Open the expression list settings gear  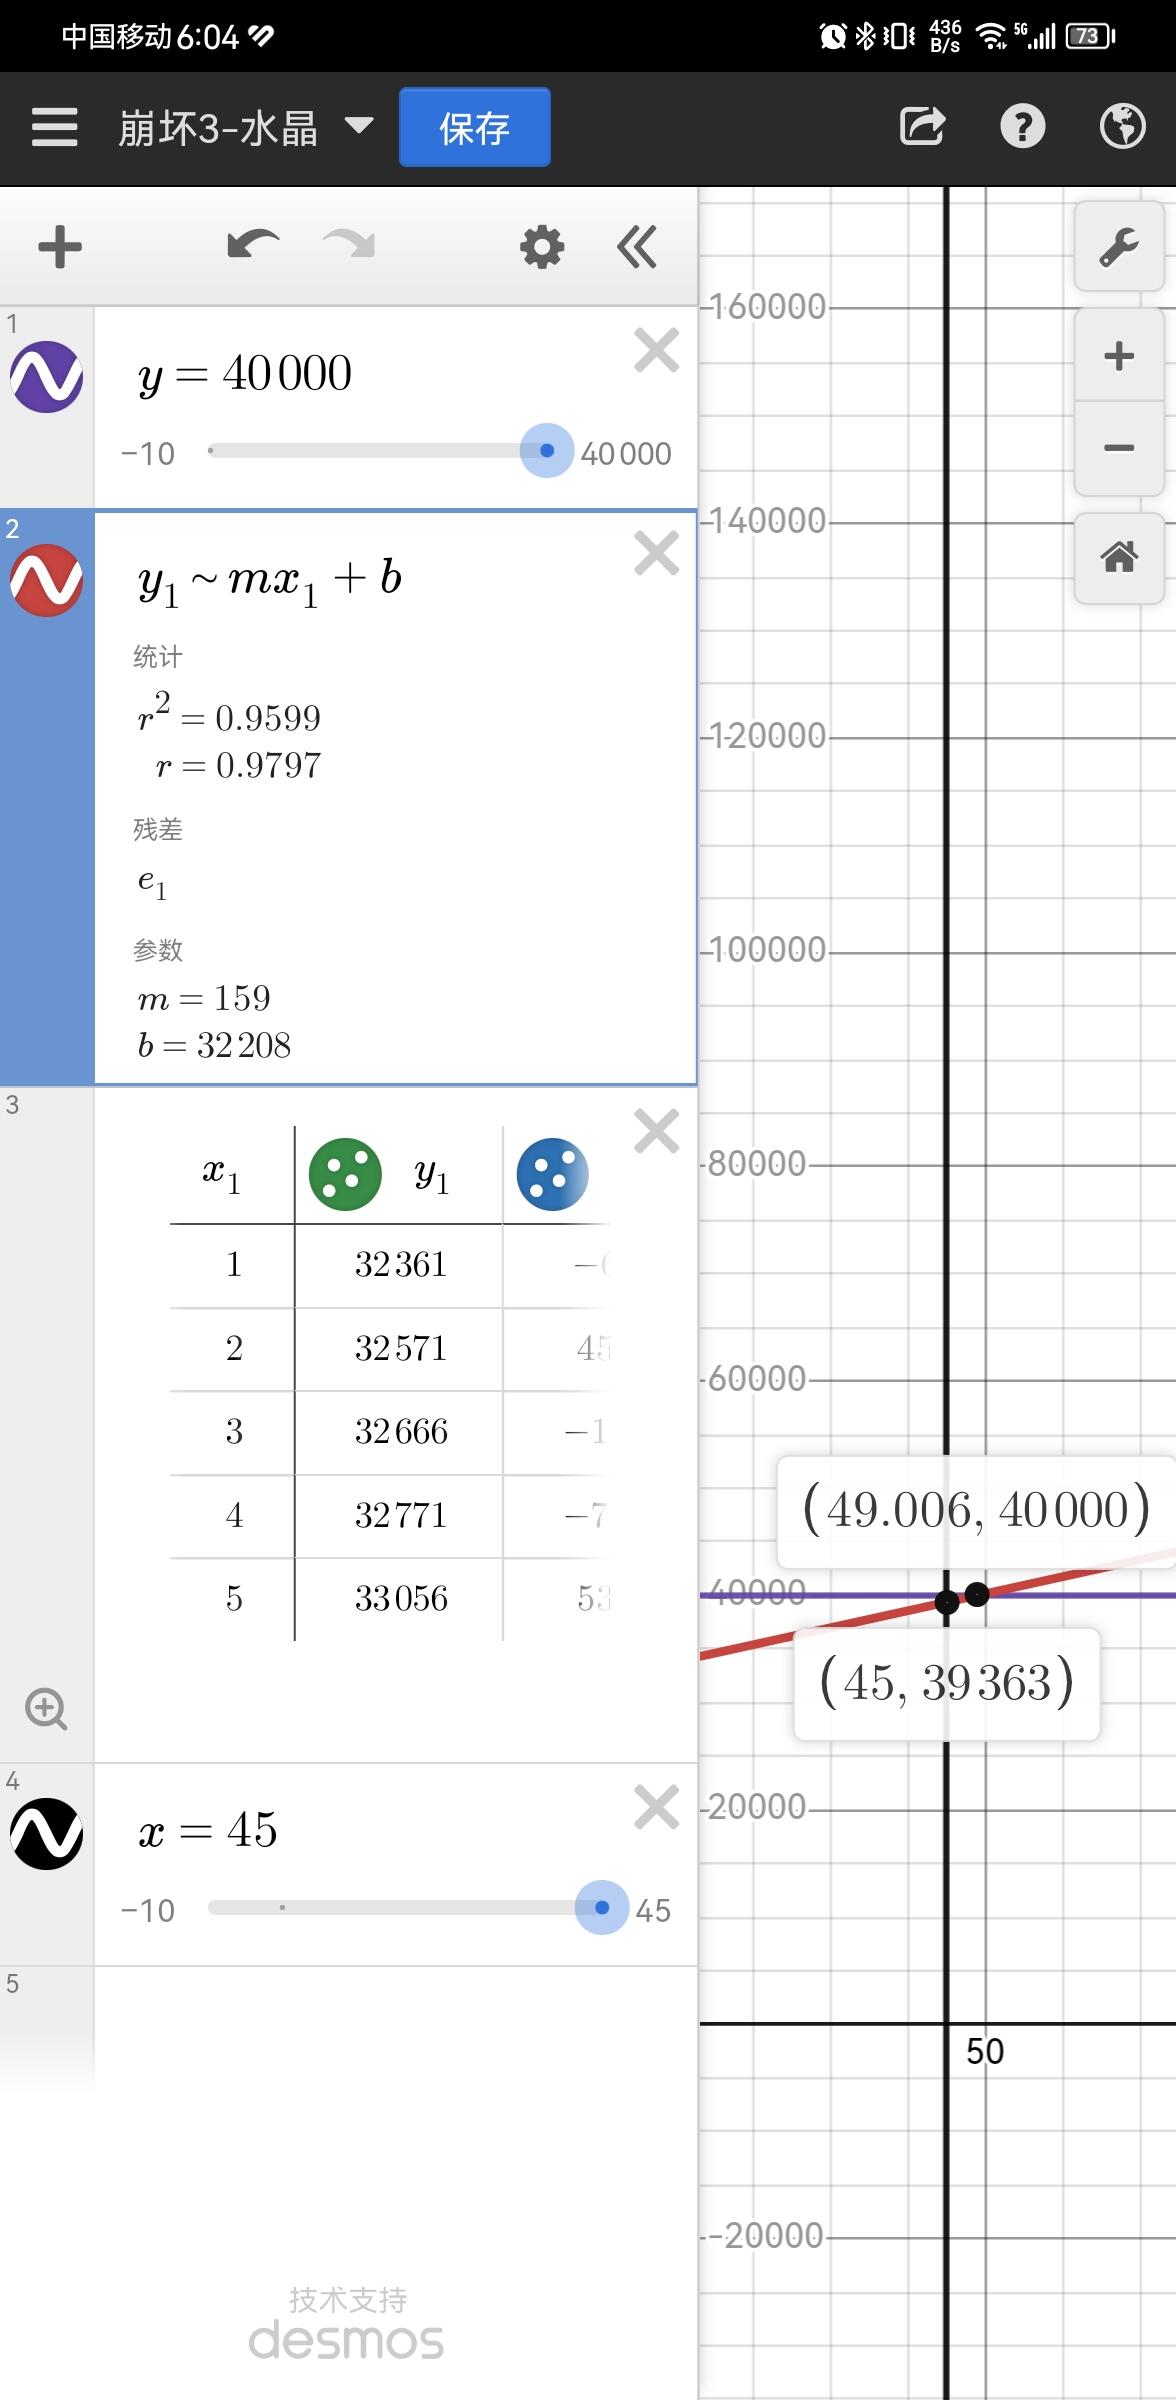[x=542, y=247]
